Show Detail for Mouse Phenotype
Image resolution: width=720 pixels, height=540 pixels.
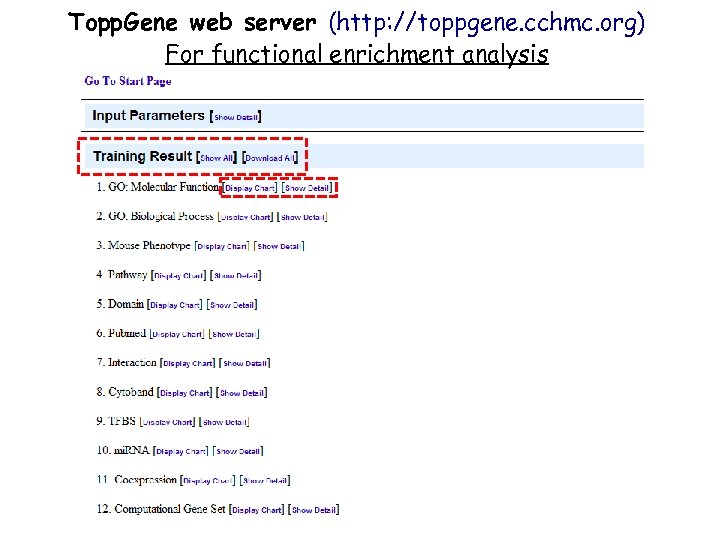[x=279, y=247]
